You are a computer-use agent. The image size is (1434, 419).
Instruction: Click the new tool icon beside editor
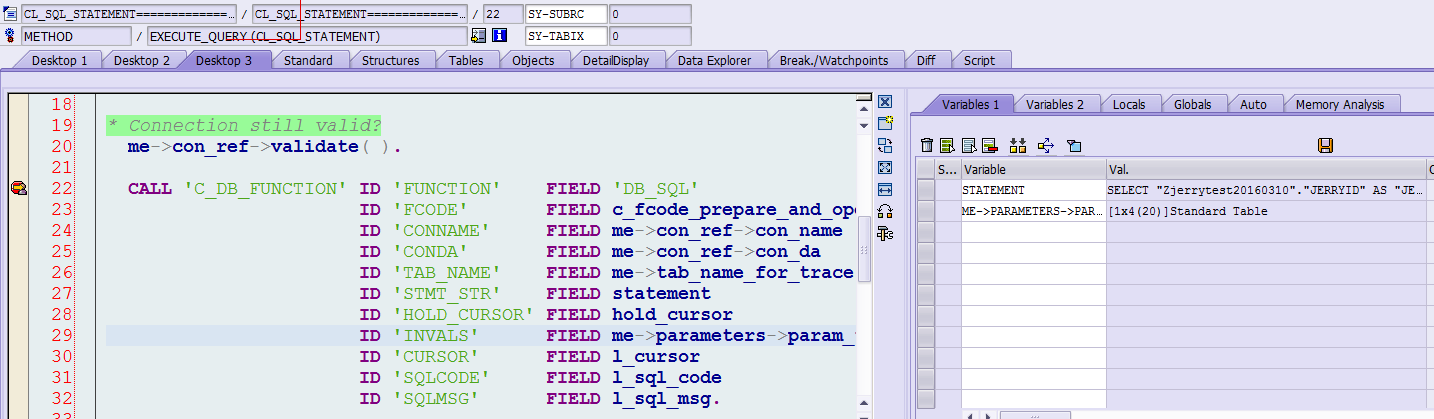[x=885, y=123]
